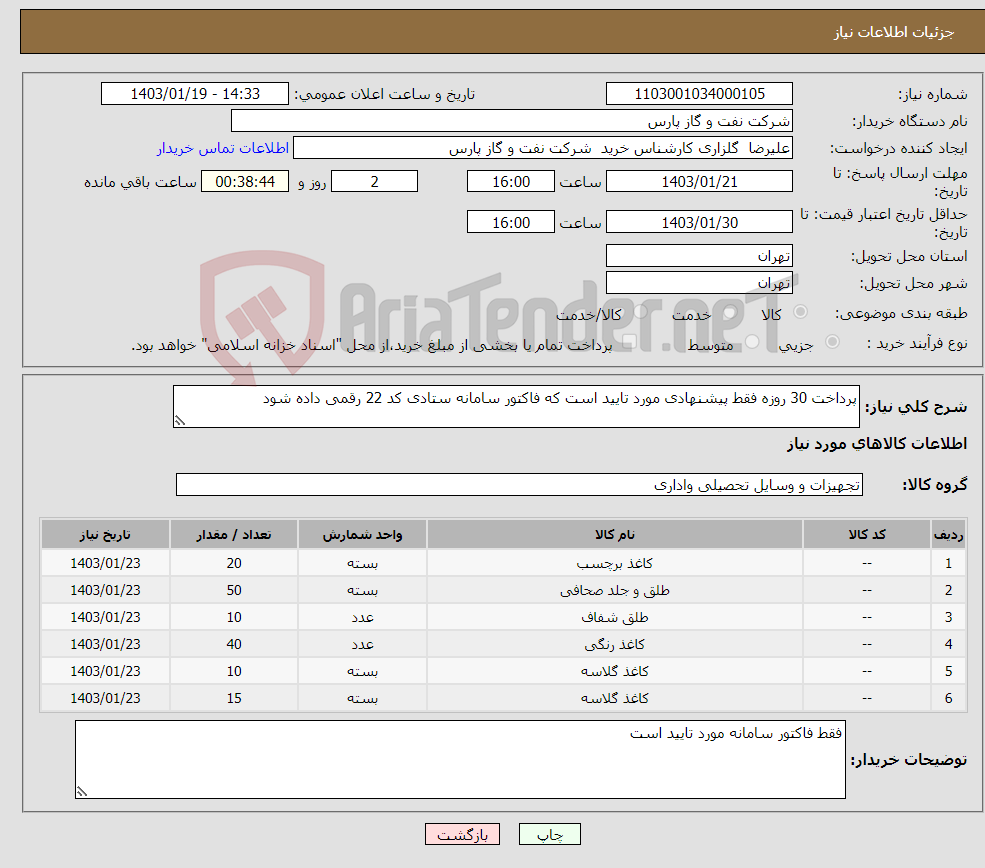This screenshot has width=985, height=868.
Task: Click quantity 20 in first row
Action: [234, 563]
